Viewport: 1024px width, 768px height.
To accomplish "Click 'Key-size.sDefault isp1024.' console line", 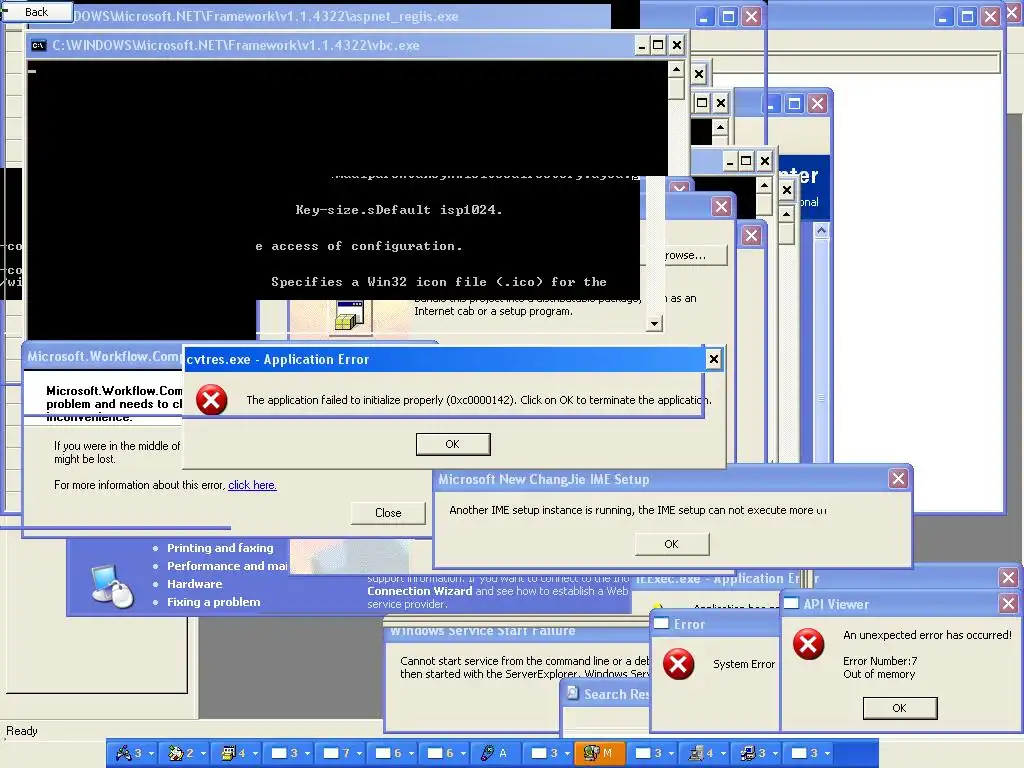I will [x=399, y=210].
